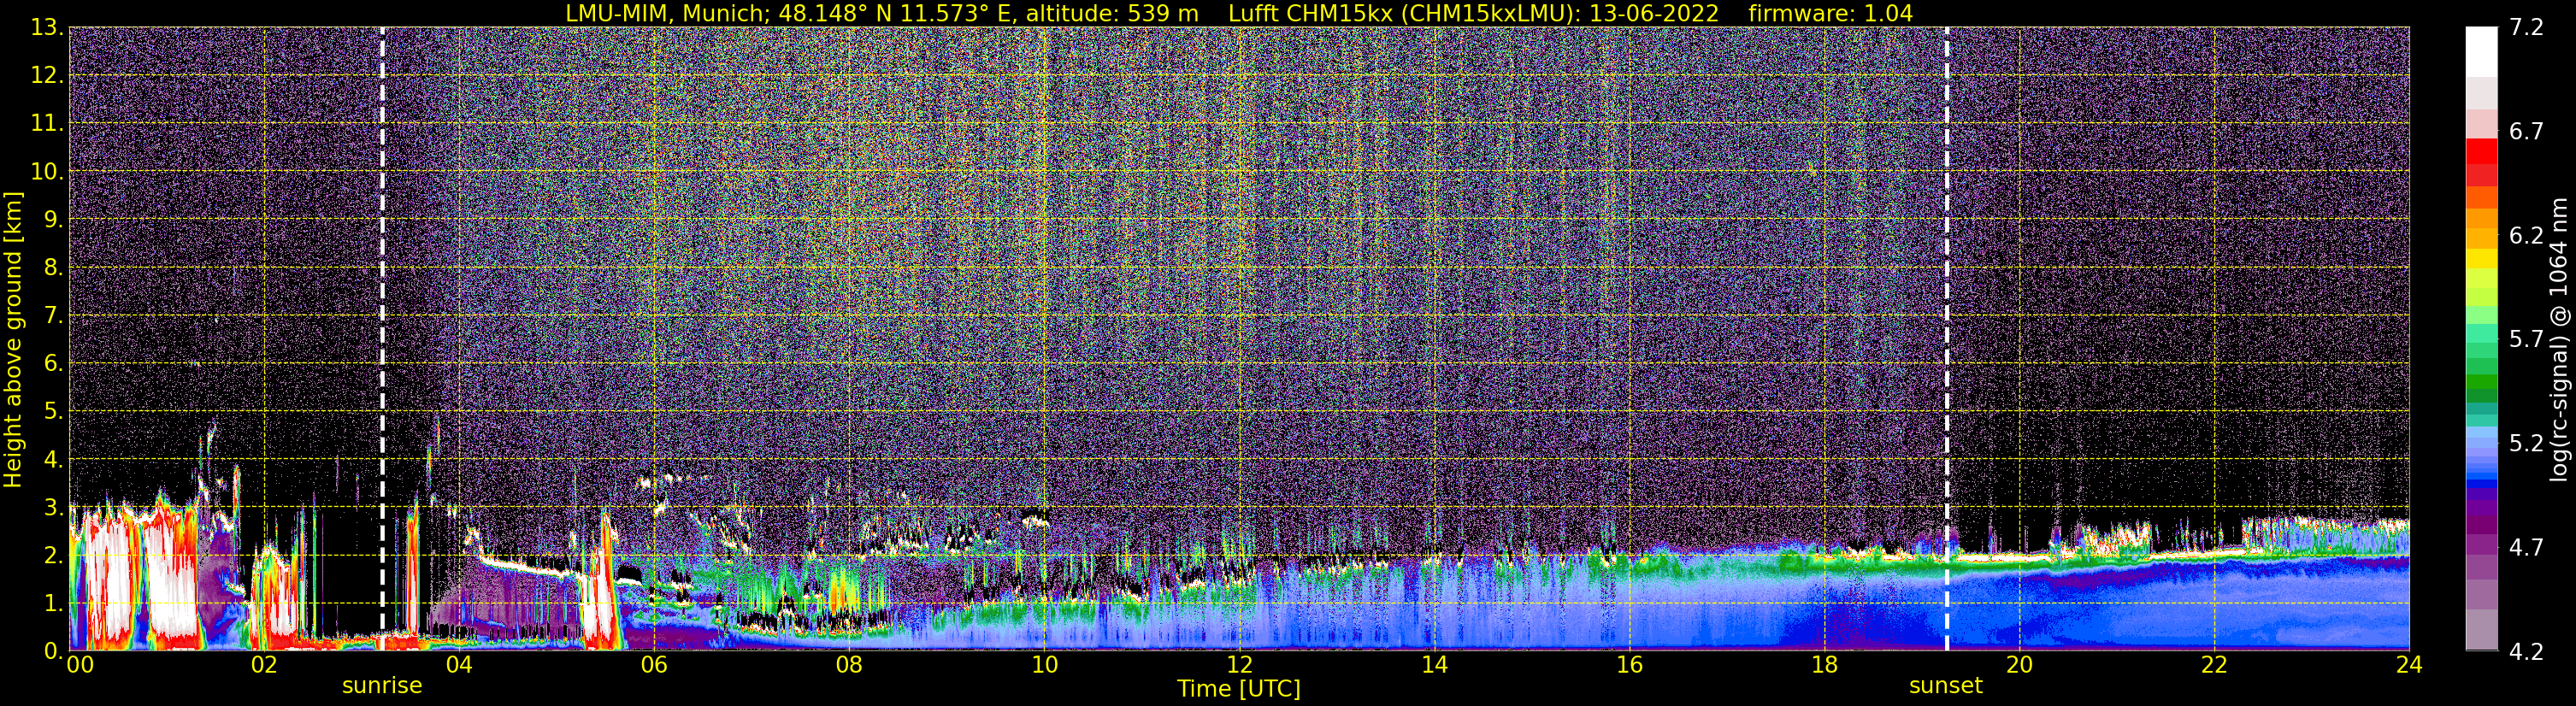Image resolution: width=2576 pixels, height=706 pixels.
Task: Click the 'log(rc-signal) @ 1064 nm' colorbar label
Action: click(2559, 340)
